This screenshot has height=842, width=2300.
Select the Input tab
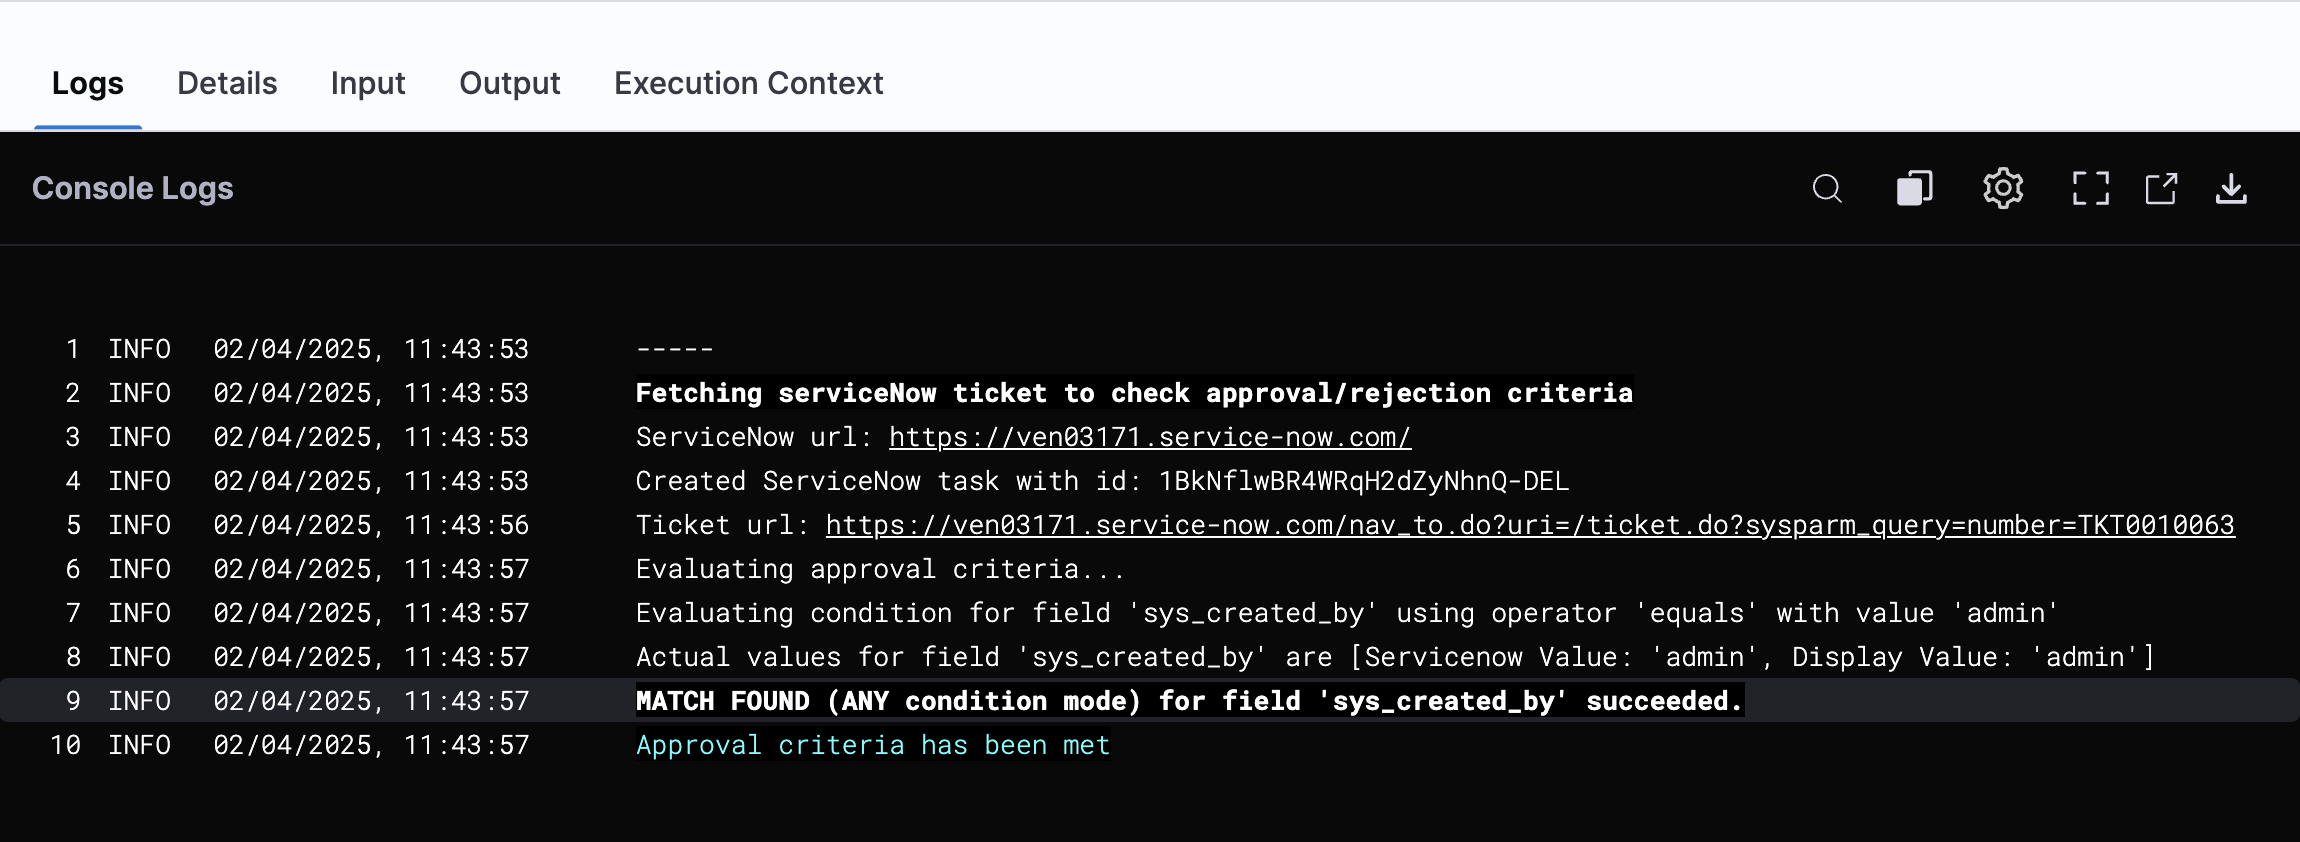coord(368,83)
